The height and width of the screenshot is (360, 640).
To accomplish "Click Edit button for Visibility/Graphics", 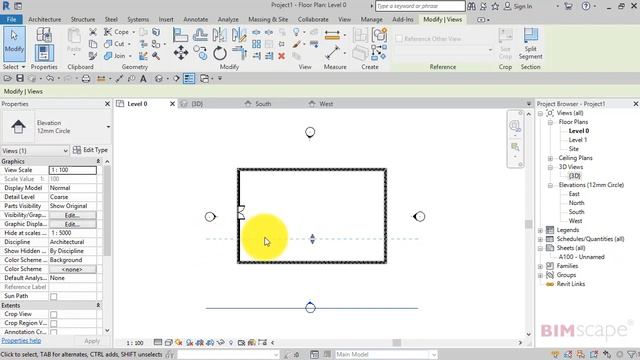I will pyautogui.click(x=73, y=215).
